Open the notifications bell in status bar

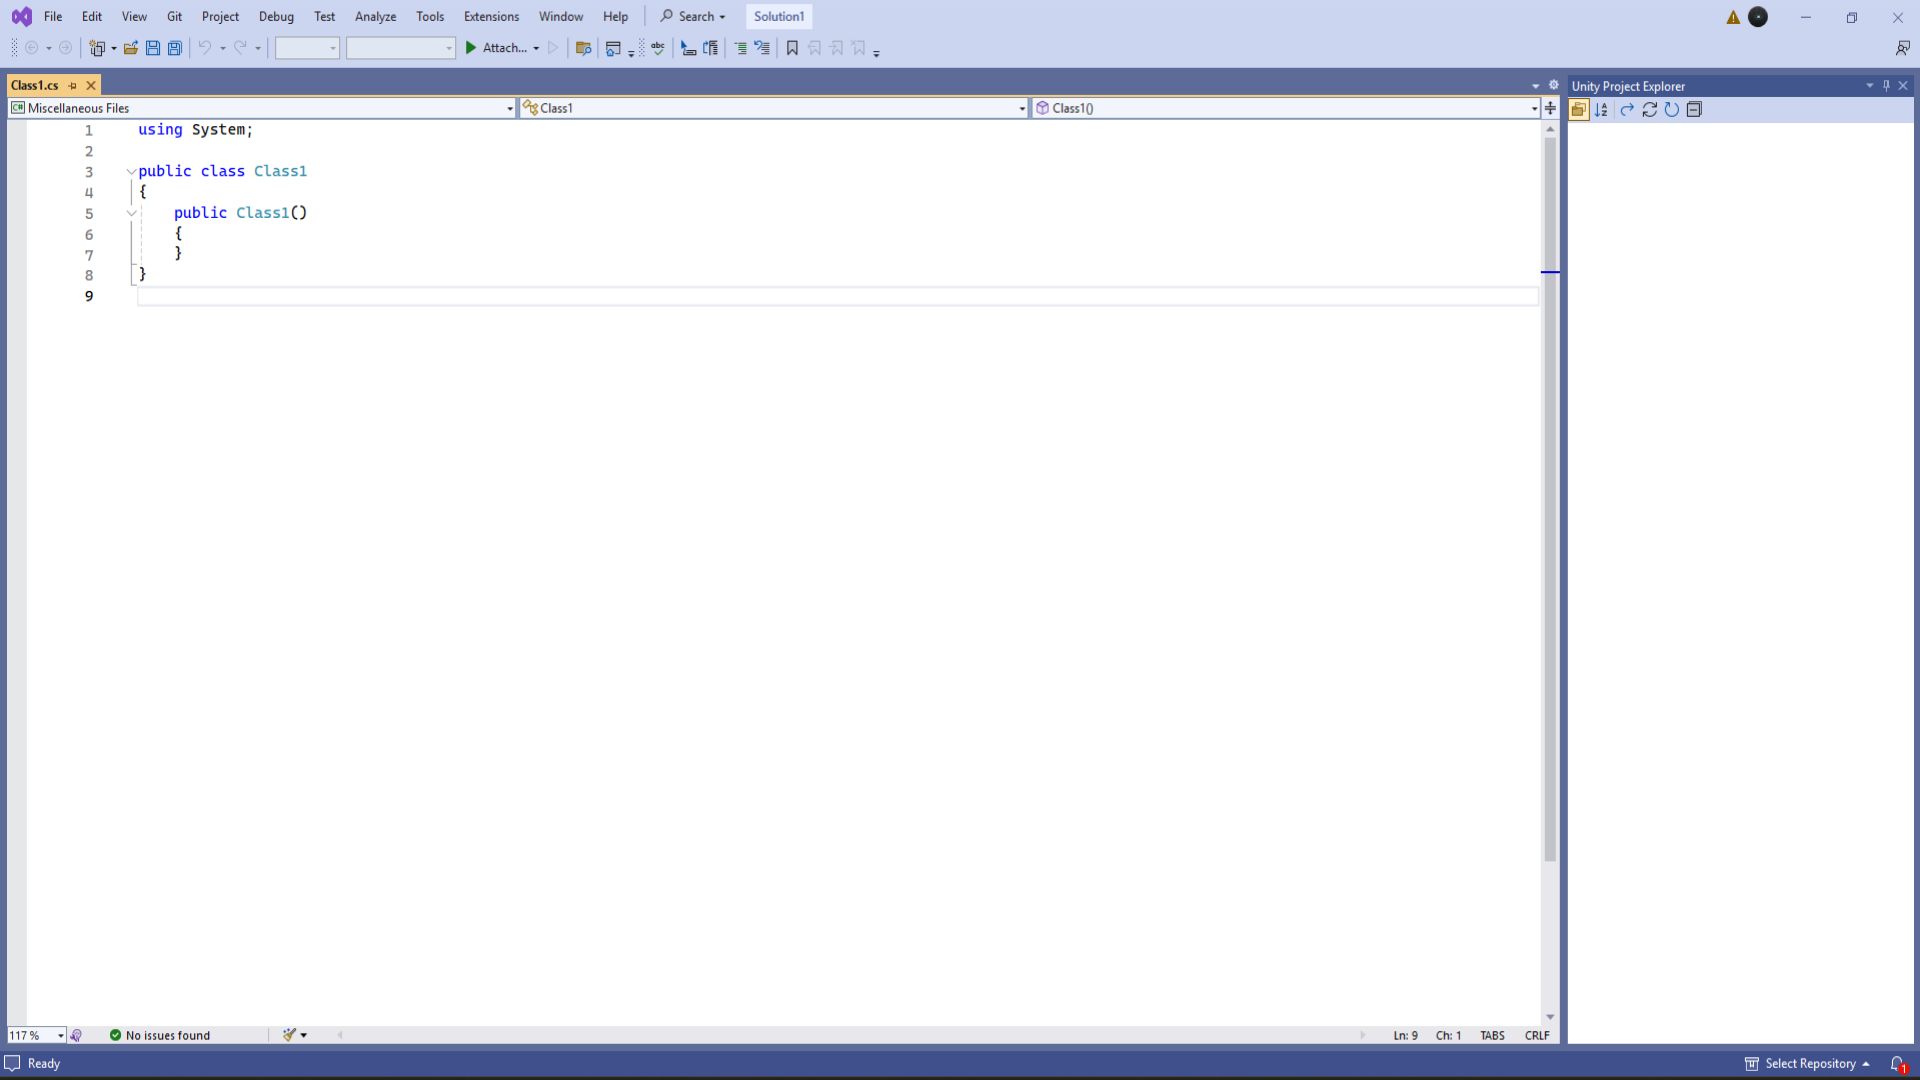pyautogui.click(x=1897, y=1064)
